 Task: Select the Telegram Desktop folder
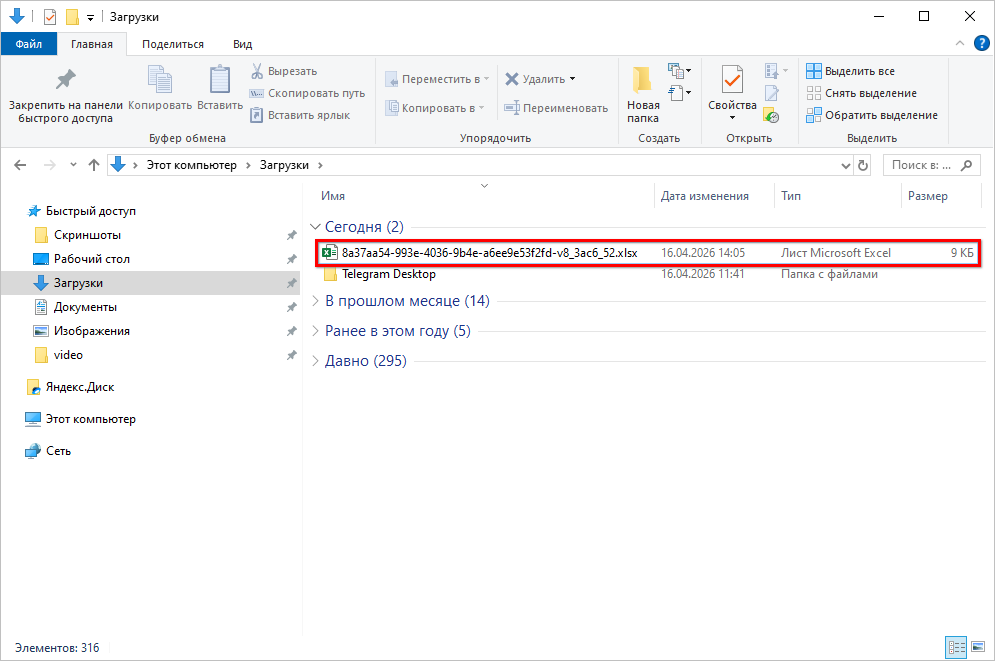point(388,274)
